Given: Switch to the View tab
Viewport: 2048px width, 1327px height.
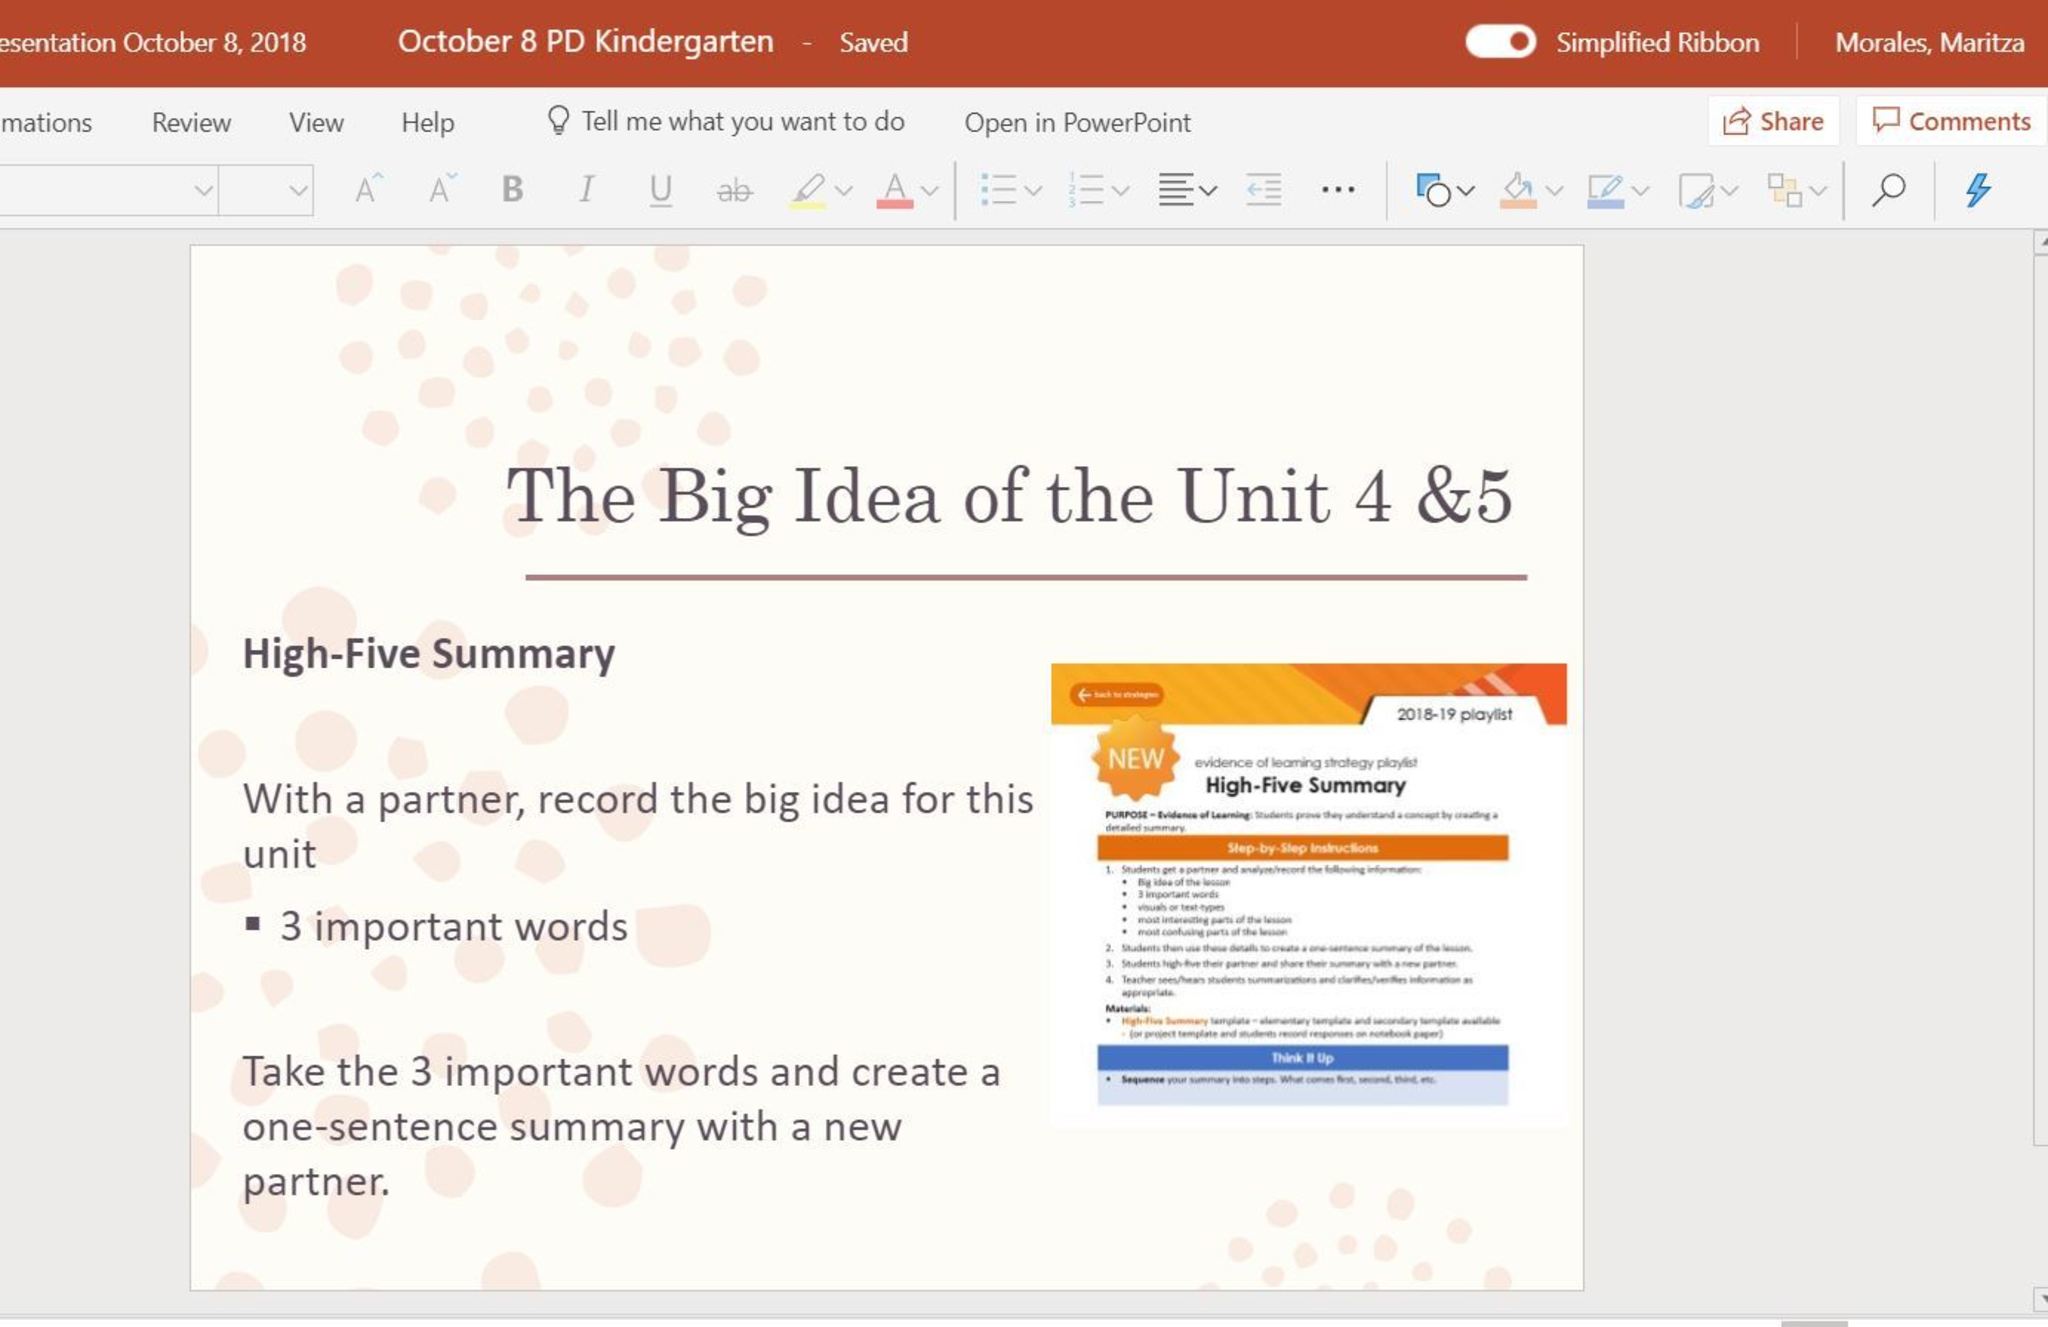Looking at the screenshot, I should pyautogui.click(x=316, y=122).
